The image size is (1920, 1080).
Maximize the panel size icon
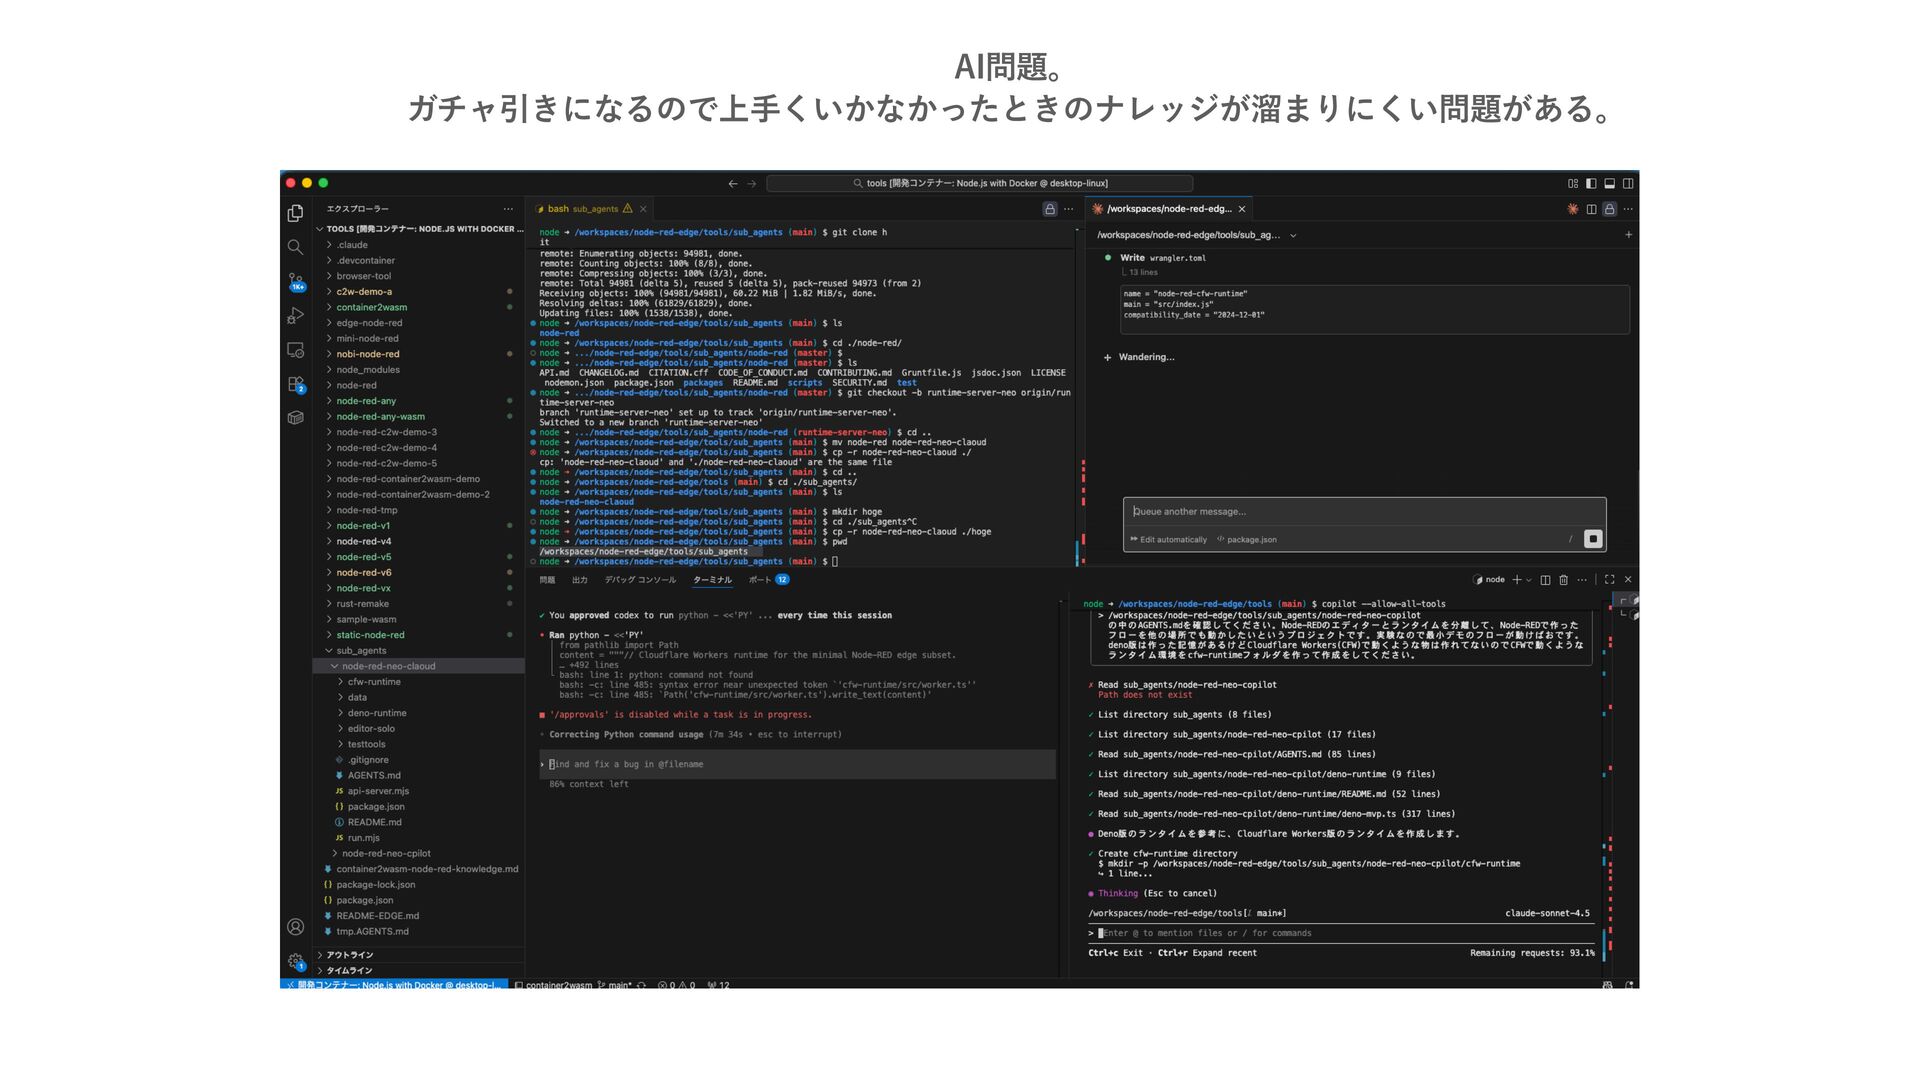tap(1609, 580)
